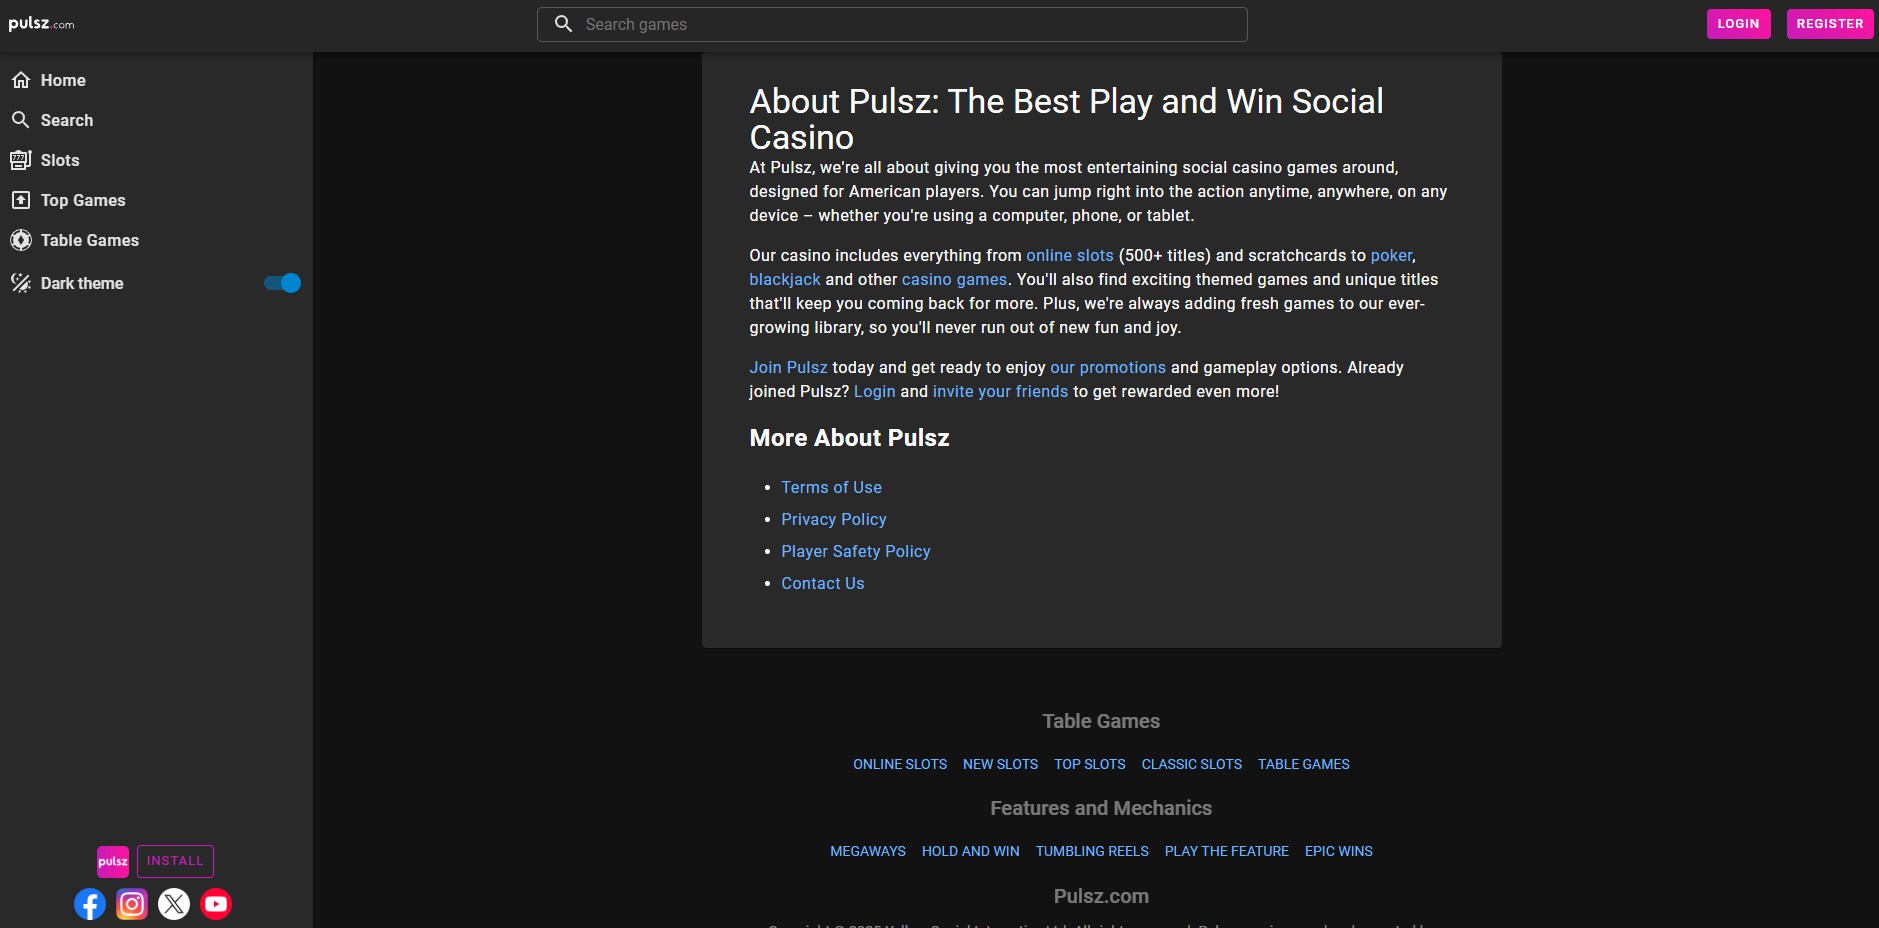The image size is (1879, 928).
Task: Click the Home house icon in sidebar
Action: 21,80
